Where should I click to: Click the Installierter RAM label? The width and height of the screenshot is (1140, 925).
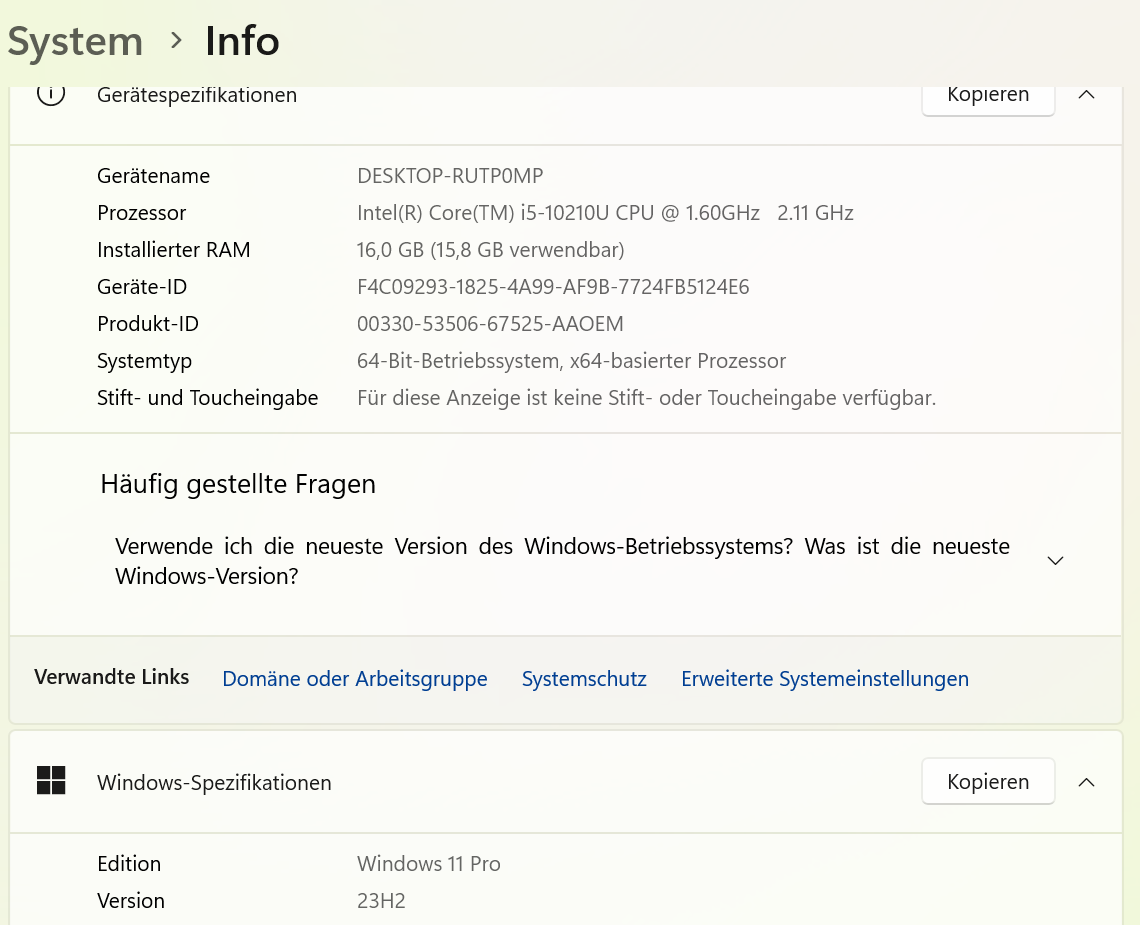[x=174, y=250]
